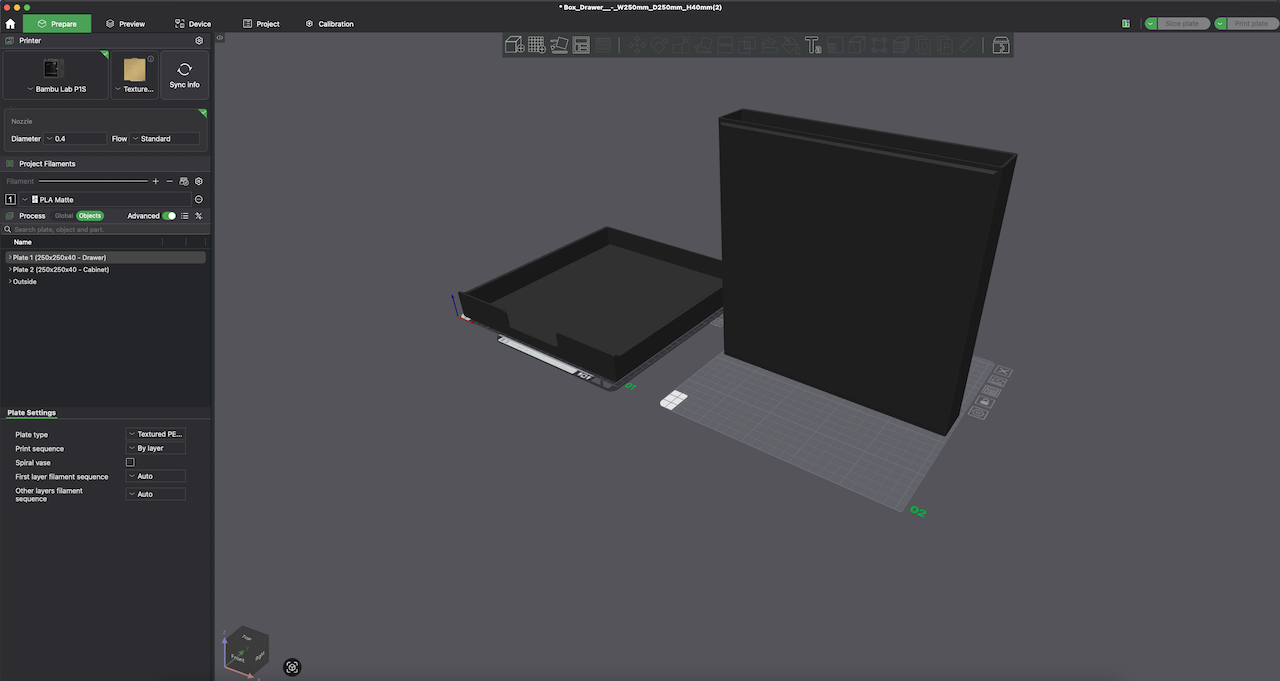Click the Name column header
This screenshot has height=681, width=1280.
(x=23, y=242)
